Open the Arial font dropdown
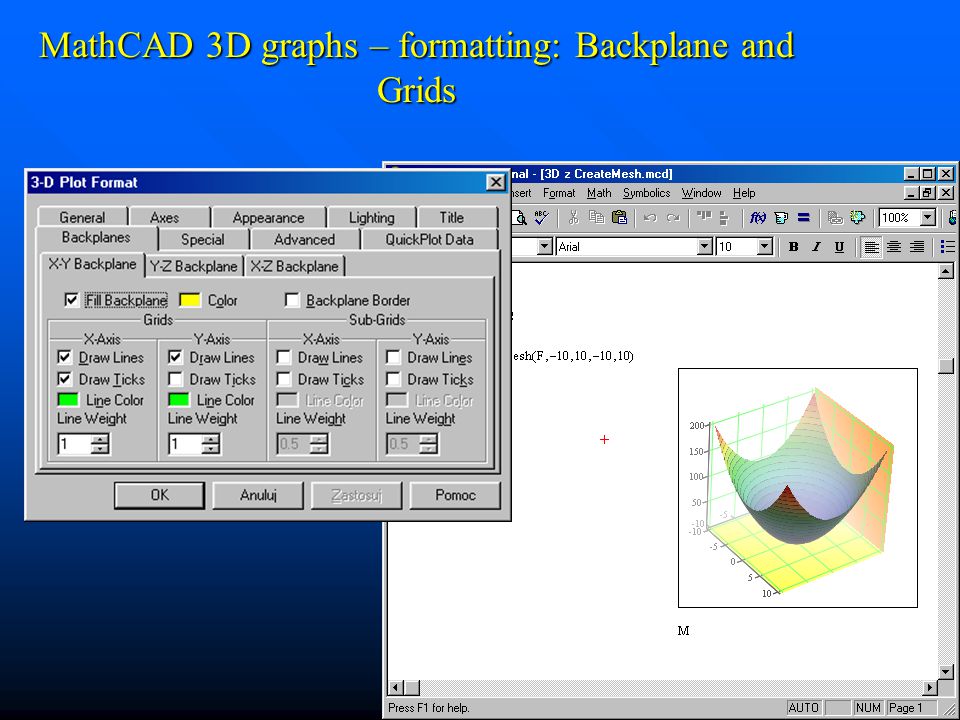Image resolution: width=960 pixels, height=720 pixels. pos(705,247)
